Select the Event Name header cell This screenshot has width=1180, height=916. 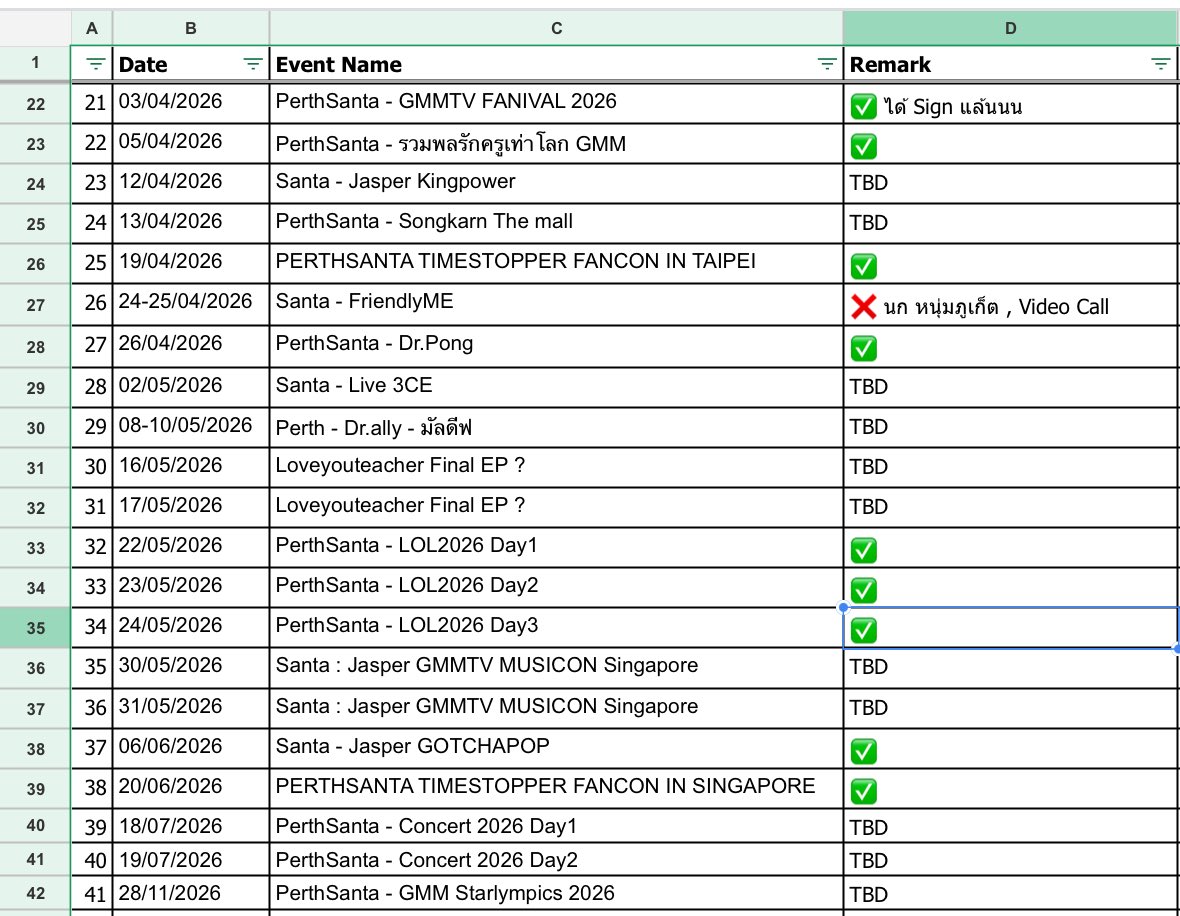[556, 64]
